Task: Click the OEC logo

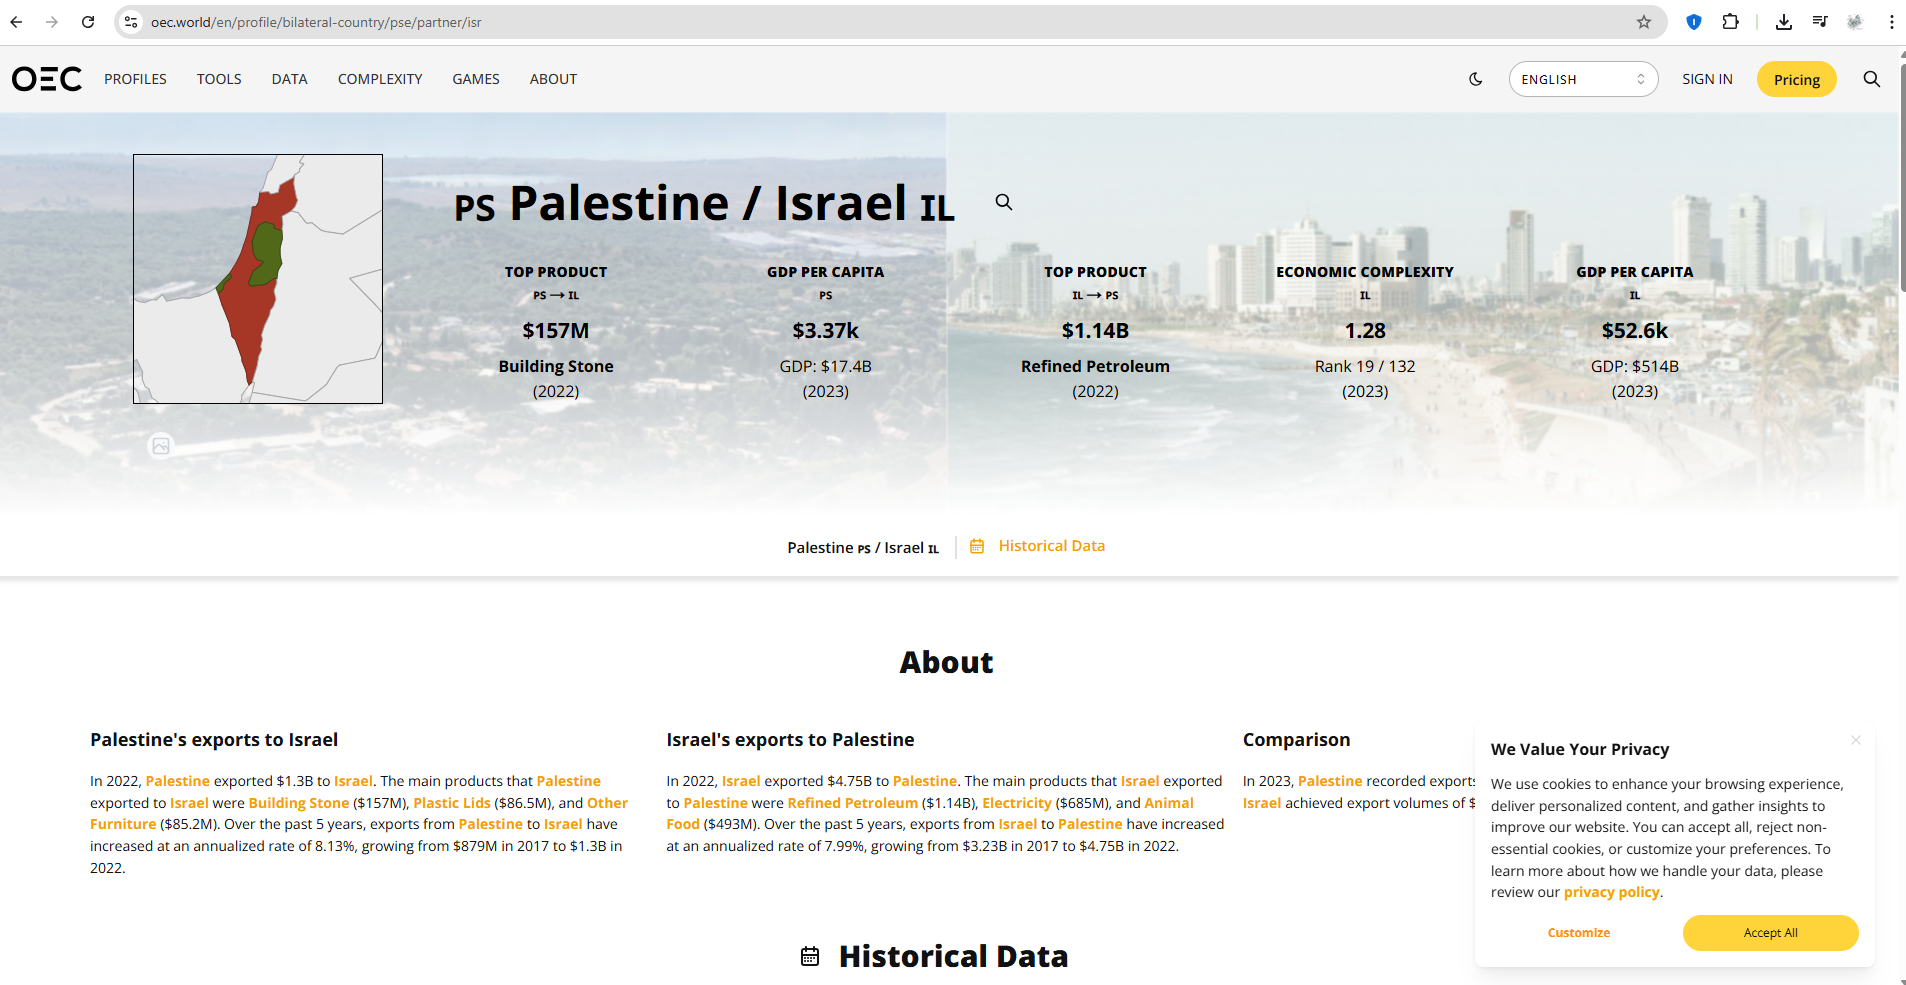Action: [47, 79]
